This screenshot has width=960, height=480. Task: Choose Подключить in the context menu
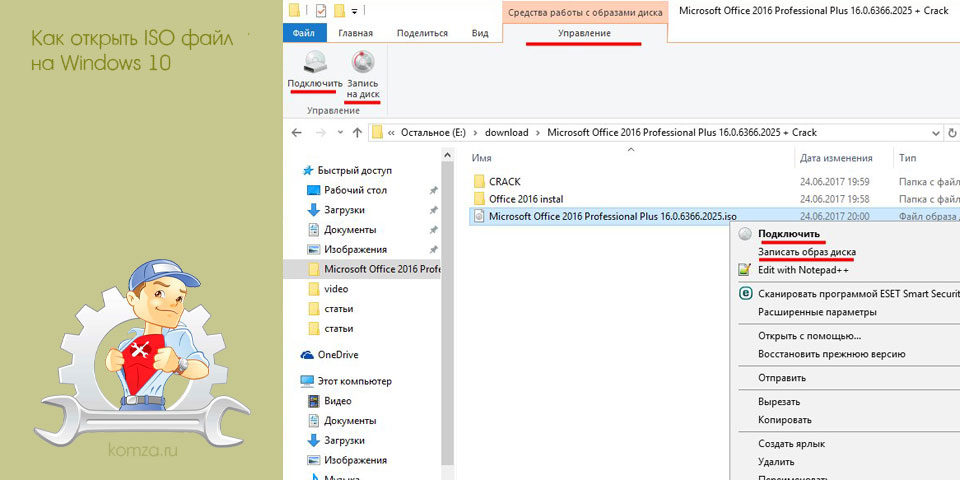(789, 234)
